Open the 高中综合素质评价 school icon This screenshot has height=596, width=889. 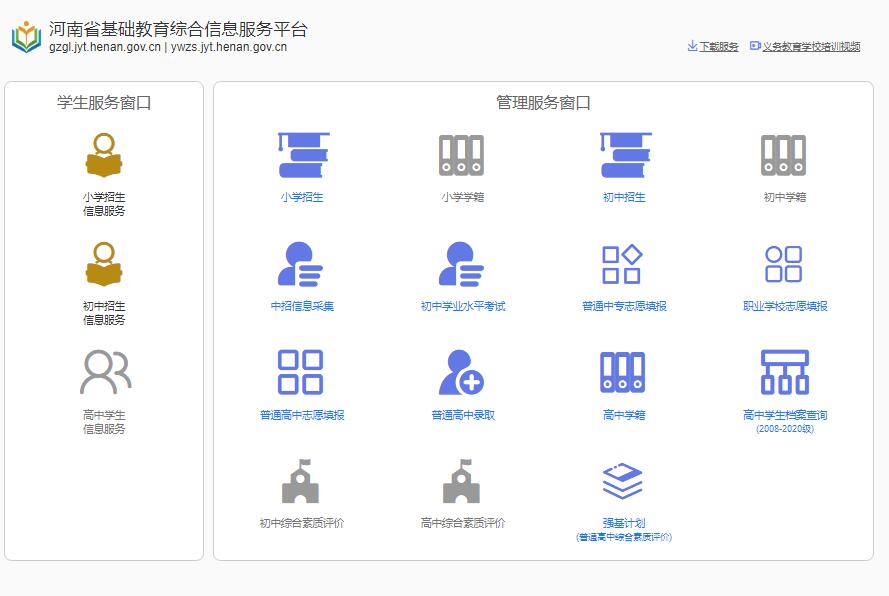point(462,483)
